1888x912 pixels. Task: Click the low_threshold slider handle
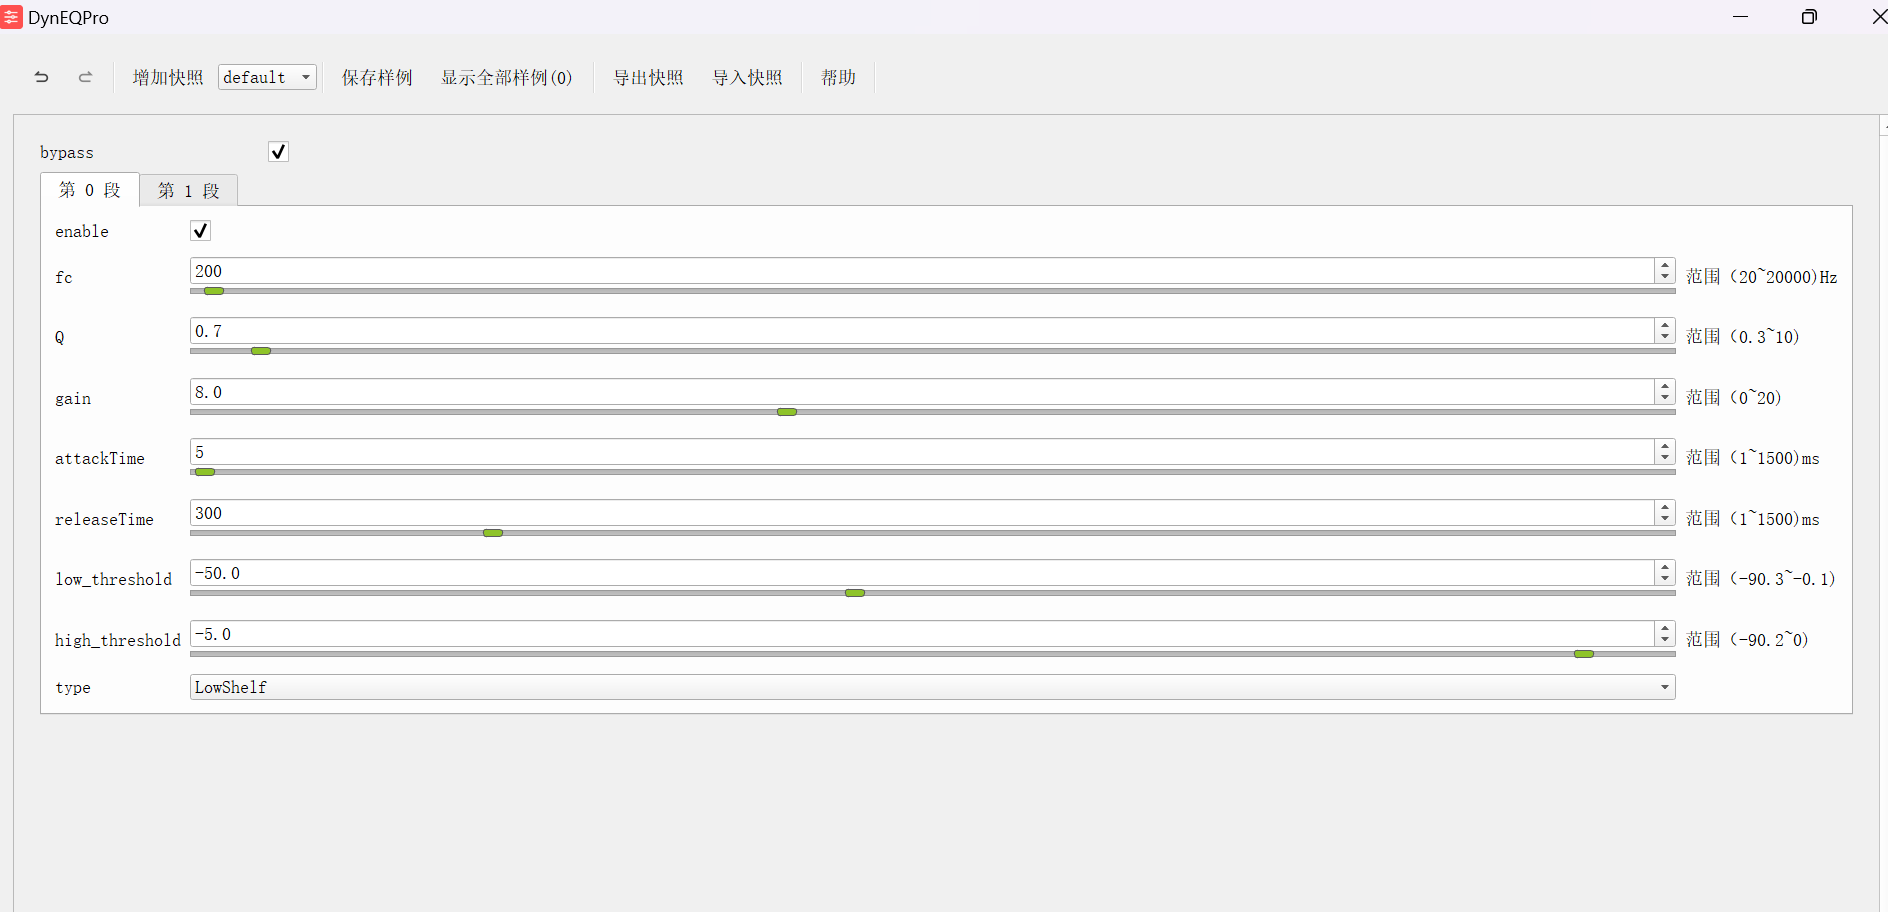(x=855, y=593)
